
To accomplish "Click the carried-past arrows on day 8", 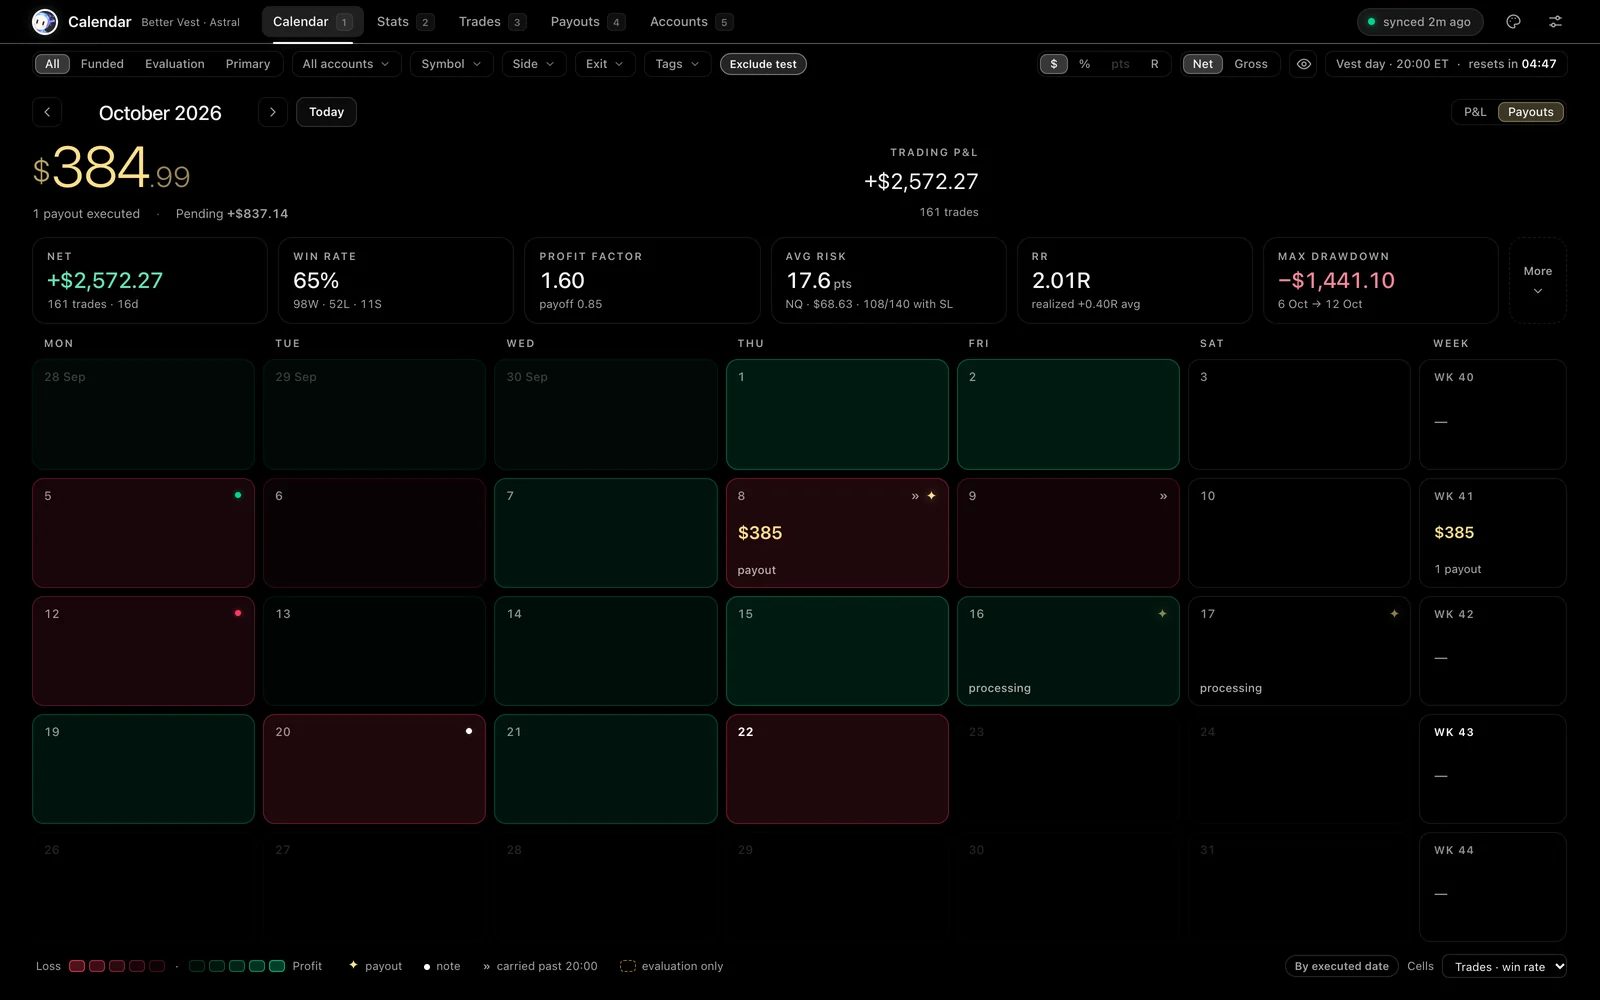I will click(x=915, y=496).
